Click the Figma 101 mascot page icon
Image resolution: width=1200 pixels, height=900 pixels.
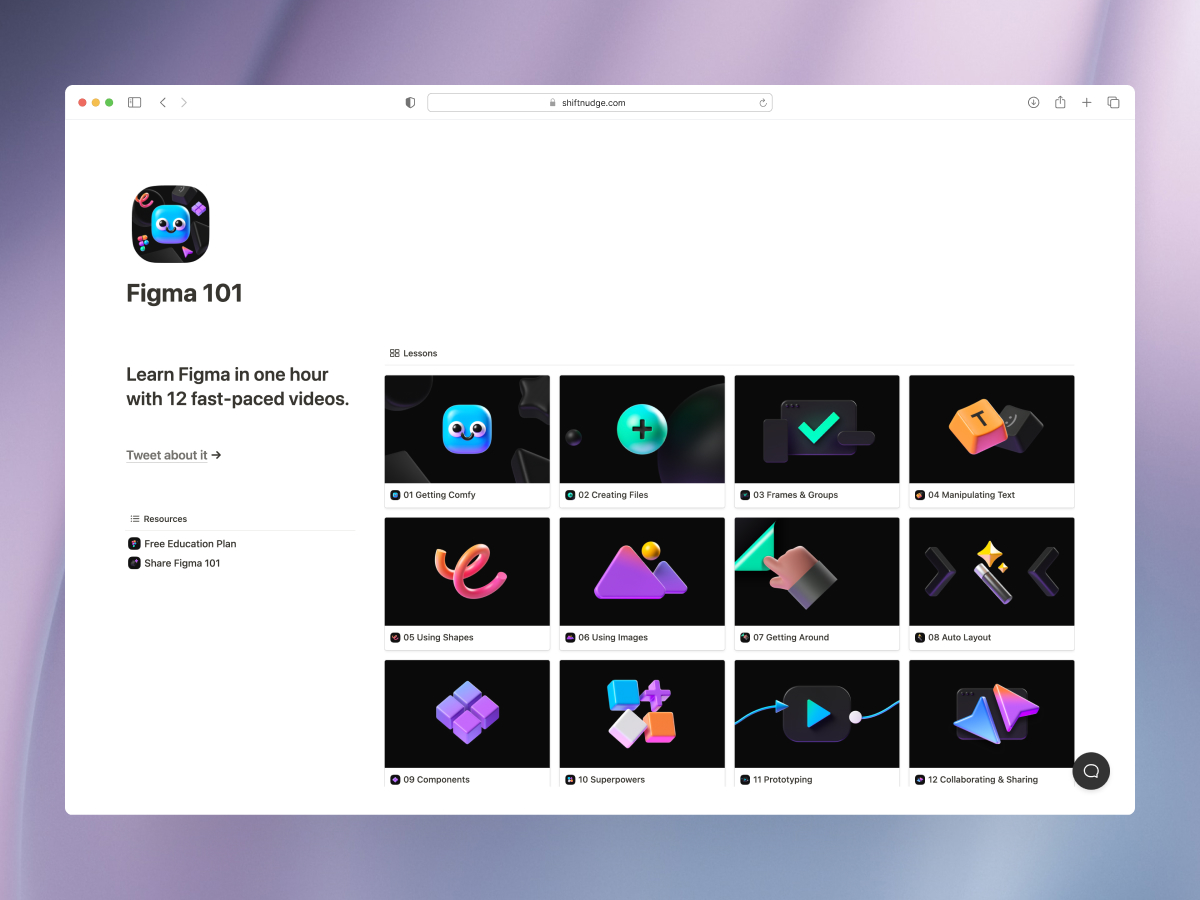pyautogui.click(x=170, y=224)
